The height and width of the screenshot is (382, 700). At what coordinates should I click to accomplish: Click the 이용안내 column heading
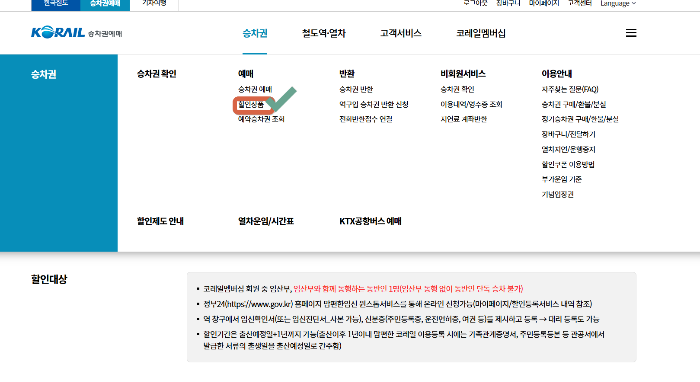coord(557,74)
